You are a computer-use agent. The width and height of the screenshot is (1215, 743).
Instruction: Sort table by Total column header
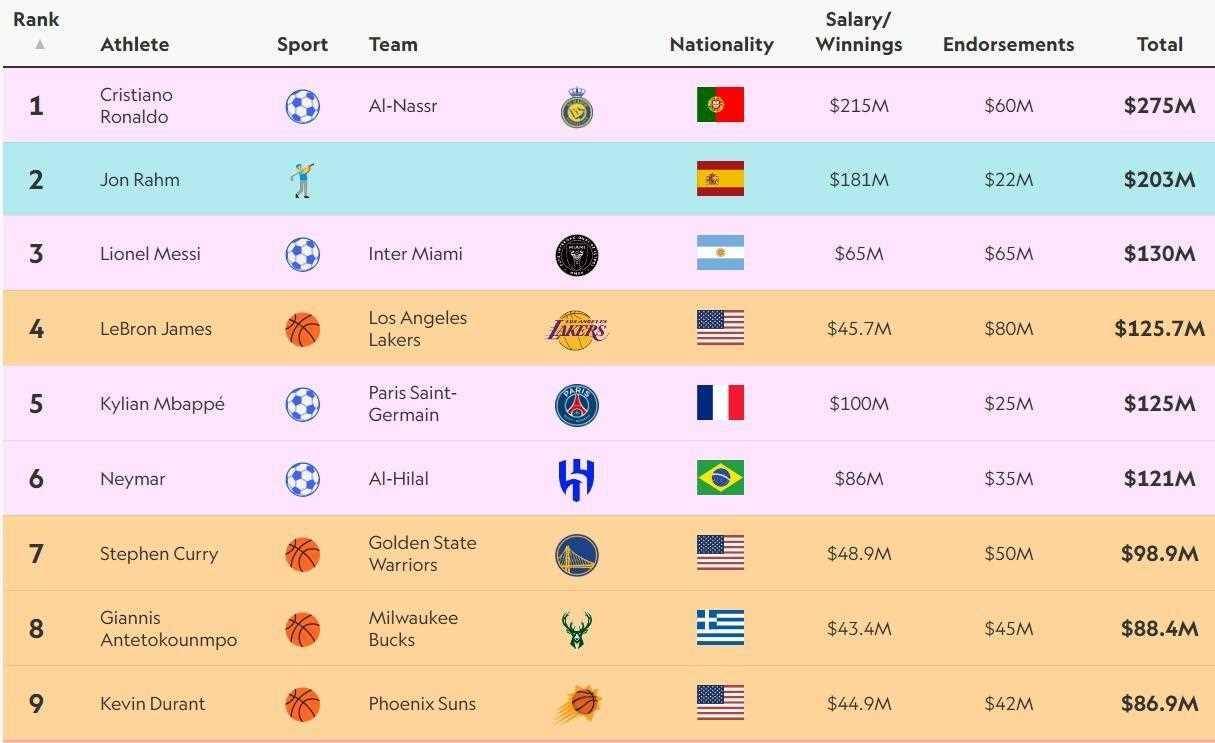click(x=1159, y=44)
